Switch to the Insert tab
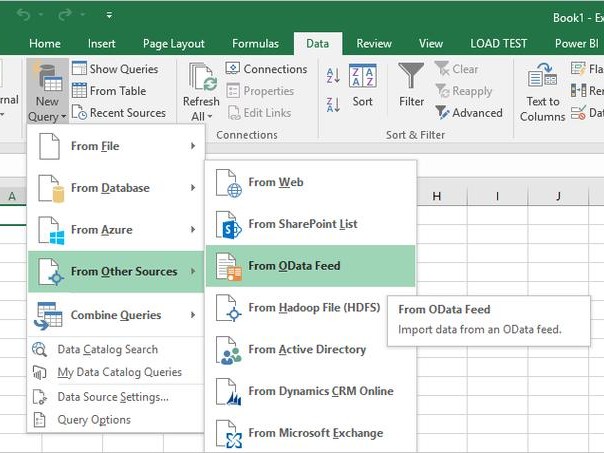Viewport: 604px width, 453px height. pos(101,44)
